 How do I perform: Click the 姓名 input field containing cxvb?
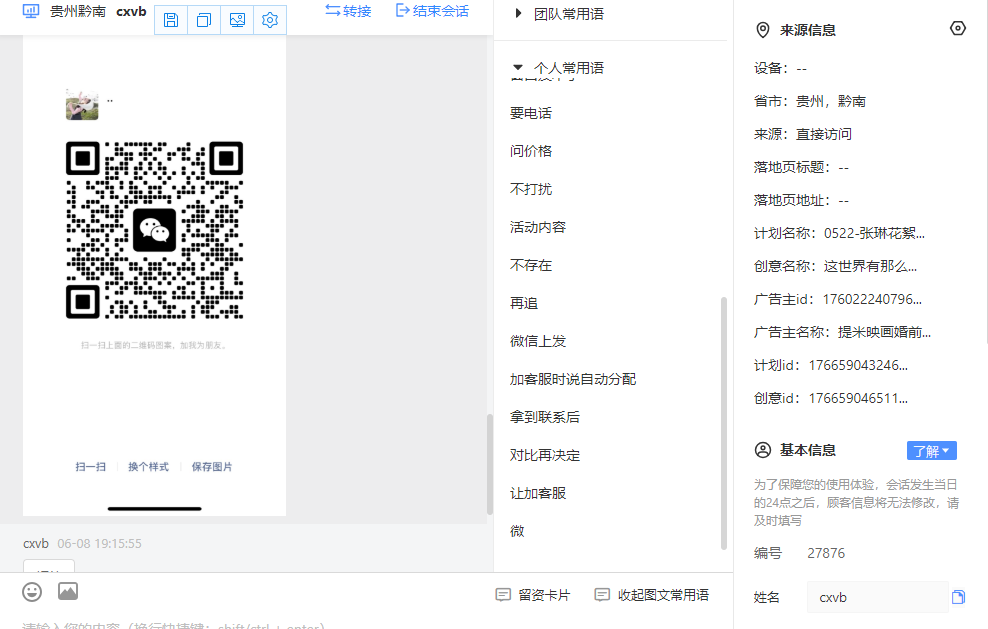(x=877, y=597)
